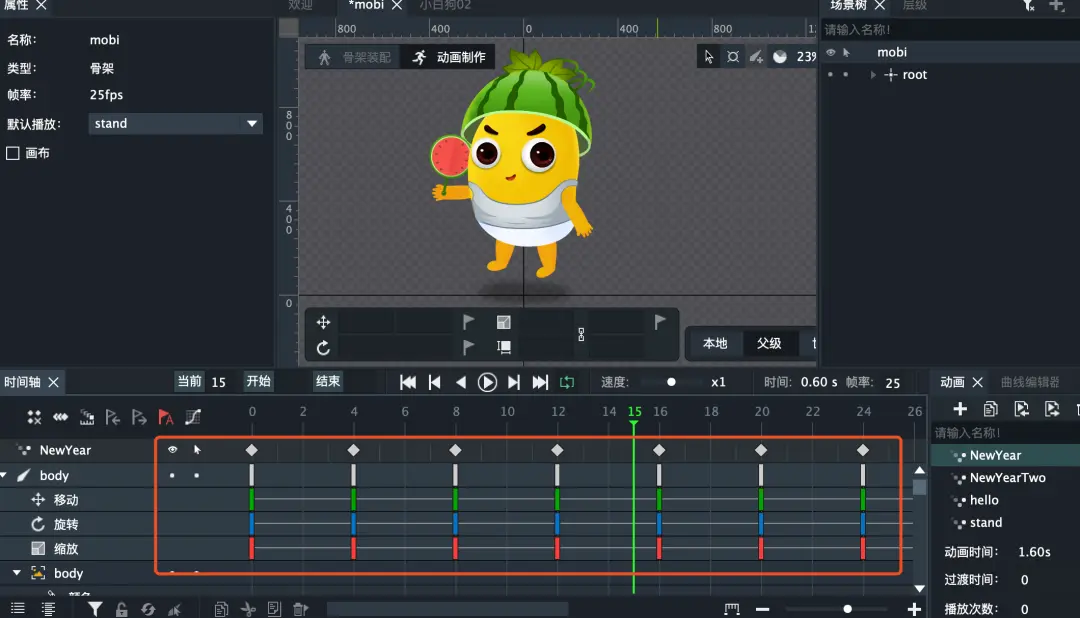Click the filter funnel icon in timeline footer
Viewport: 1080px width, 618px height.
95,609
